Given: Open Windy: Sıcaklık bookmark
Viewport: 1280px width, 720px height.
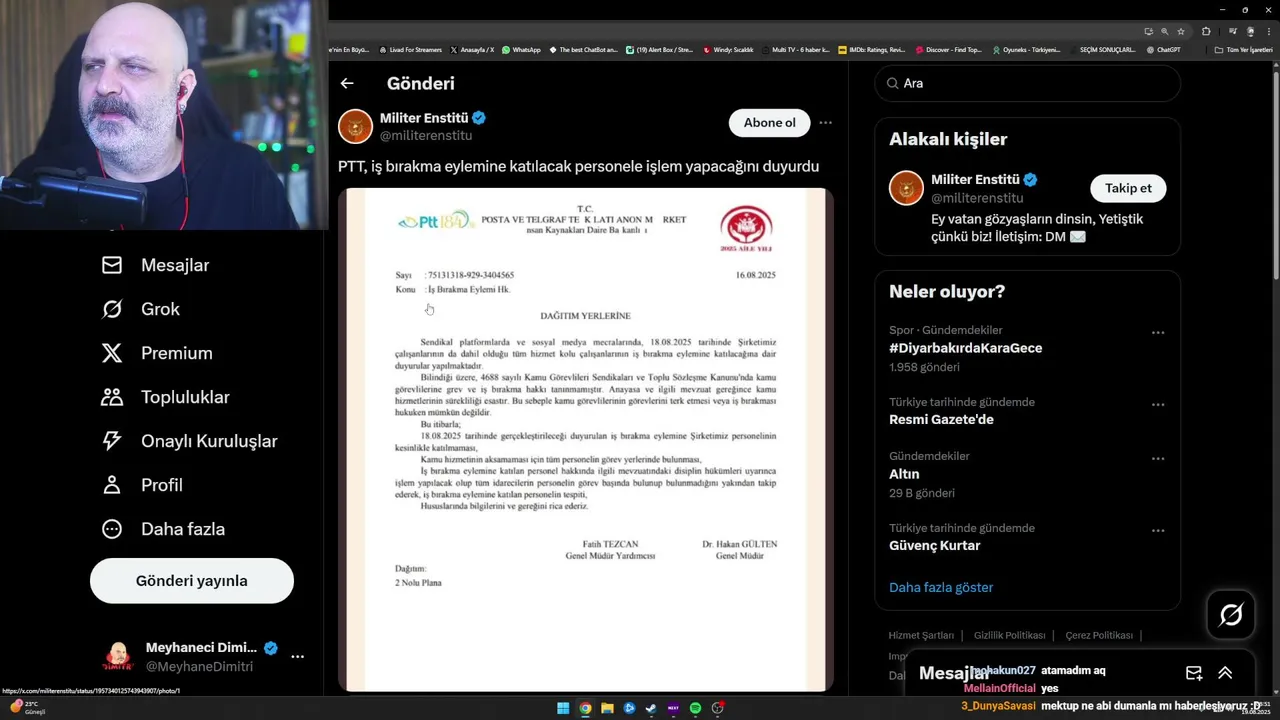Looking at the screenshot, I should 728,50.
